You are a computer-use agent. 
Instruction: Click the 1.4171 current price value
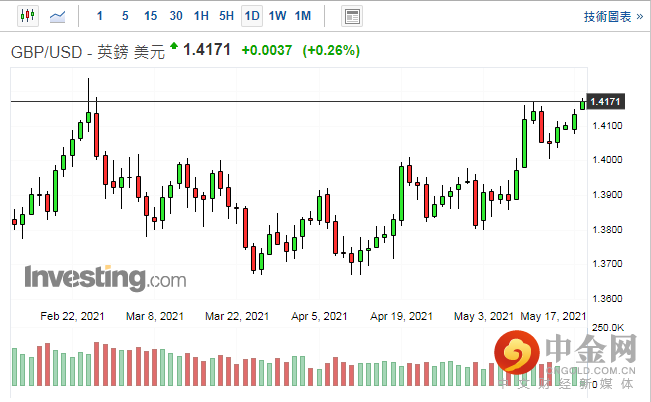pos(207,50)
